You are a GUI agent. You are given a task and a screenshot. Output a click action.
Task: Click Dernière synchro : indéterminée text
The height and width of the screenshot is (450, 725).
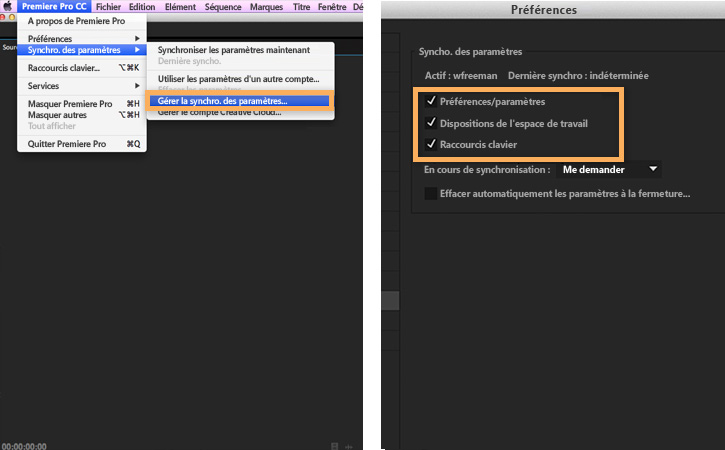click(x=578, y=75)
